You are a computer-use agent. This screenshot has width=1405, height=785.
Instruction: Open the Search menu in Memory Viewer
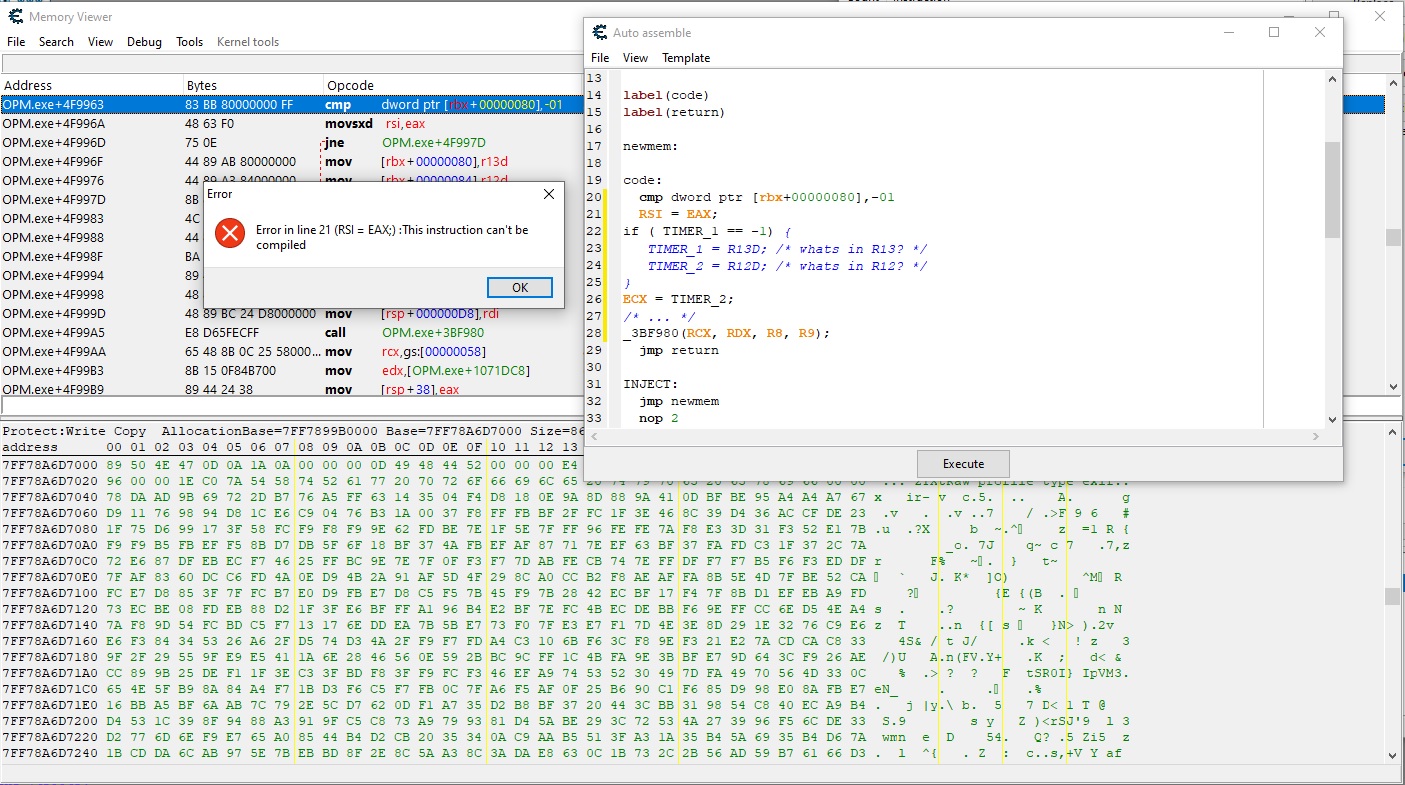pos(56,42)
